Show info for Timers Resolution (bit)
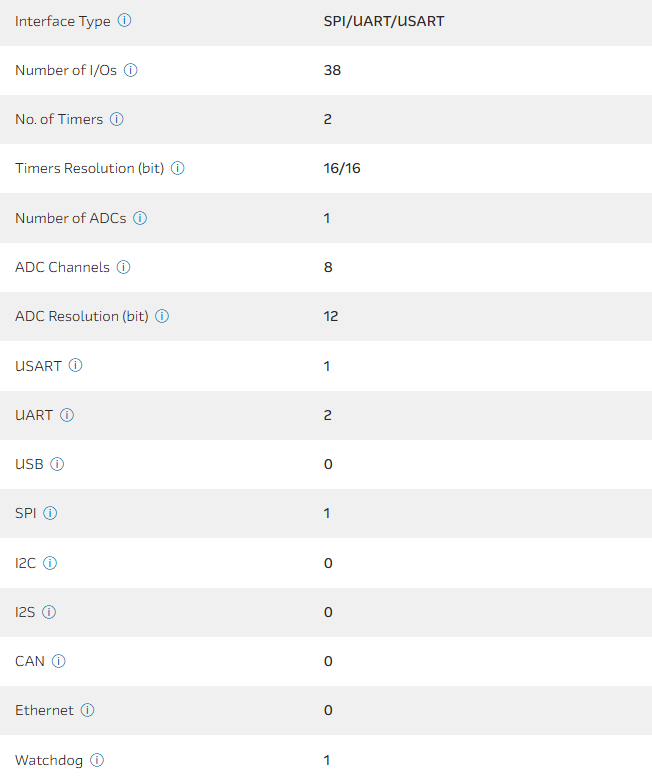Screen dimensions: 652x784 click(177, 168)
